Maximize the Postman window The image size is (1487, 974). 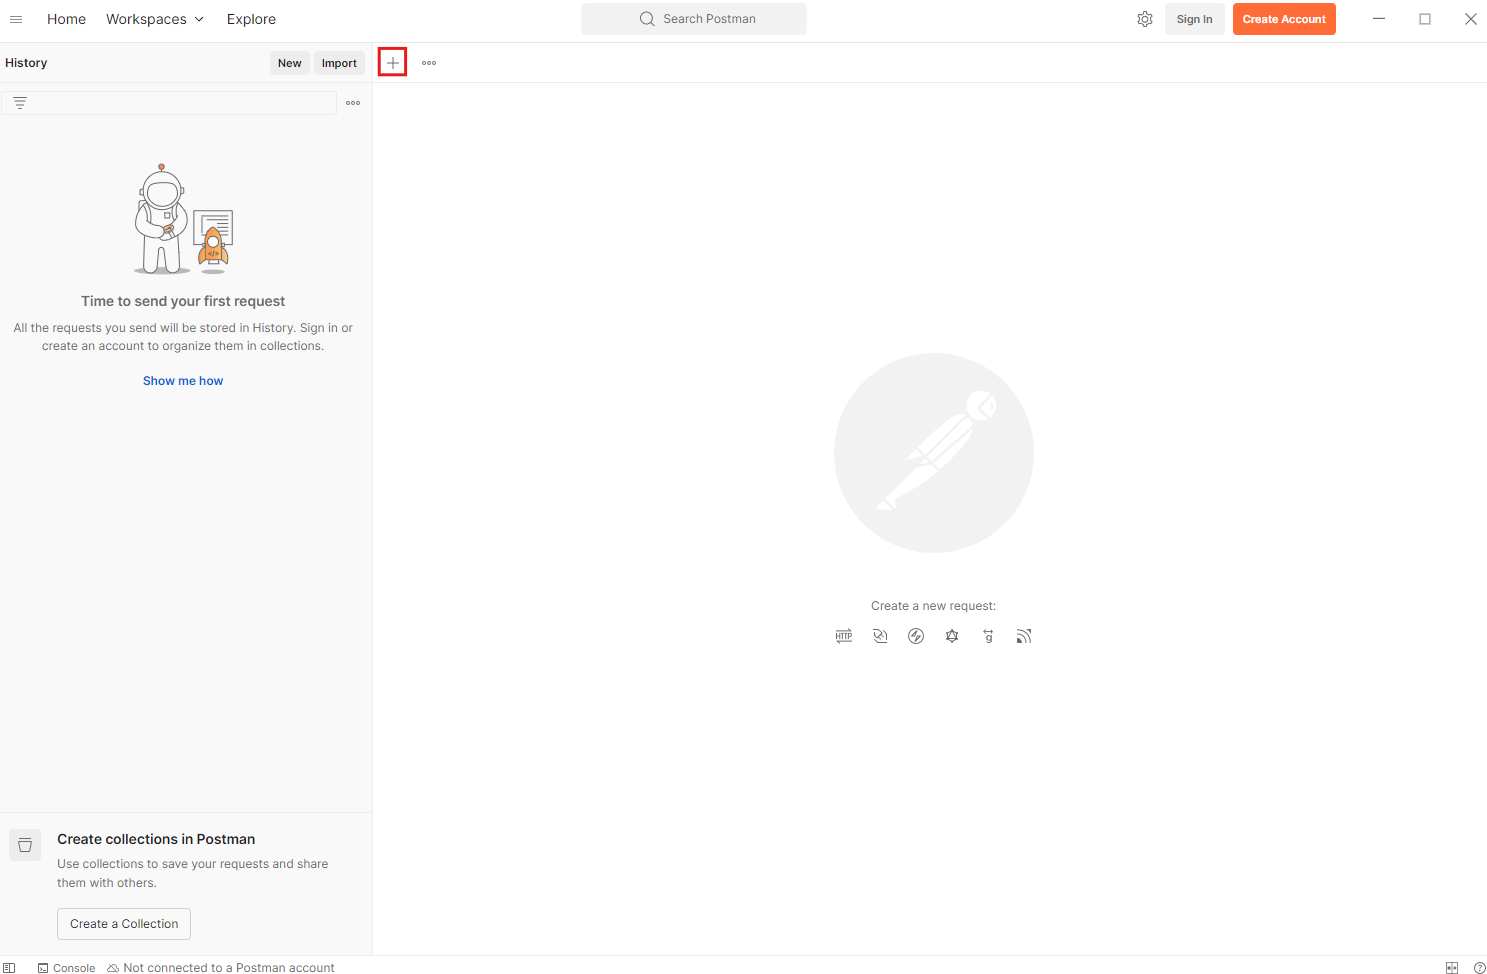(1425, 19)
